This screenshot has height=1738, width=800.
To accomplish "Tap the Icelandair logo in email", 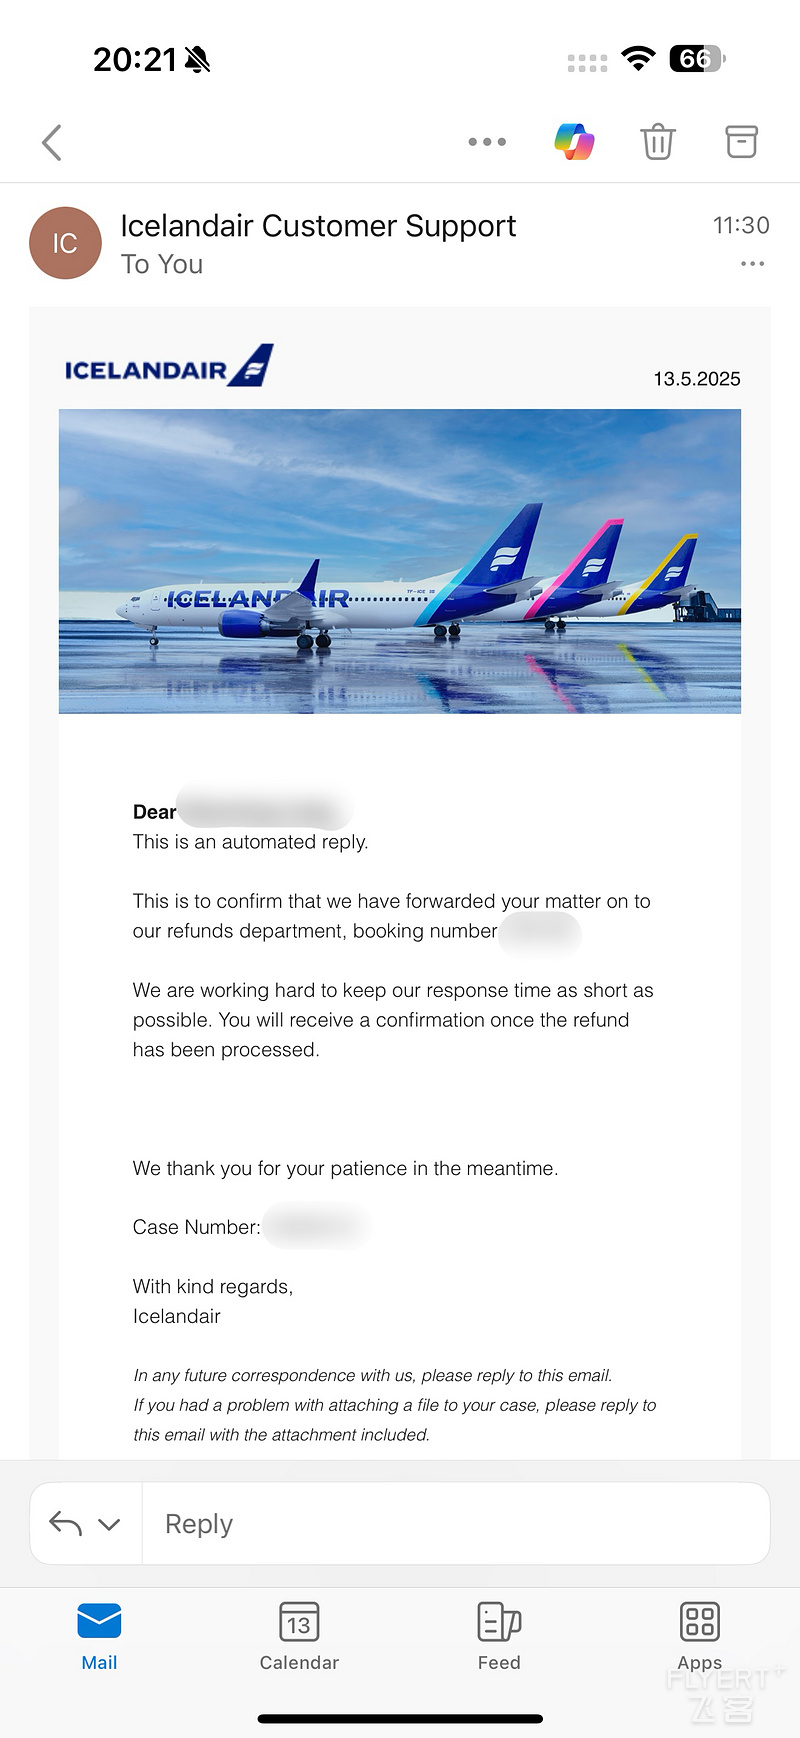I will click(169, 366).
